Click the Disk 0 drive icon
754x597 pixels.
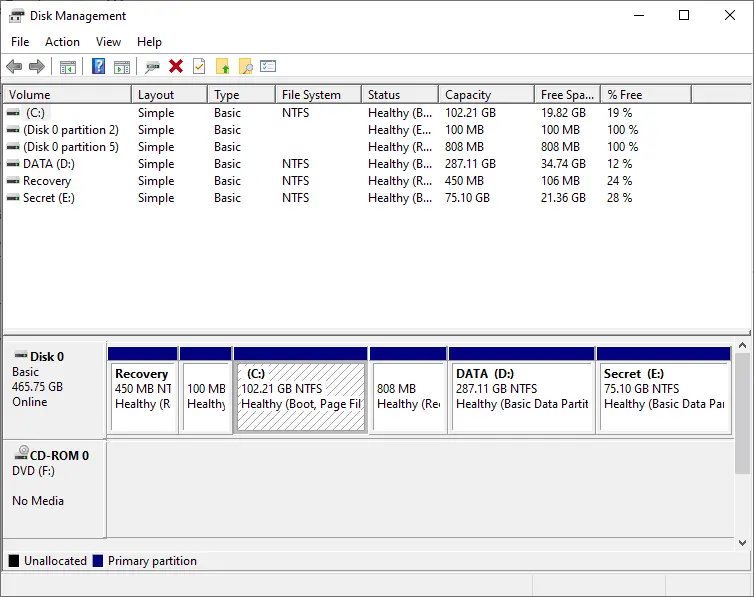tap(21, 355)
